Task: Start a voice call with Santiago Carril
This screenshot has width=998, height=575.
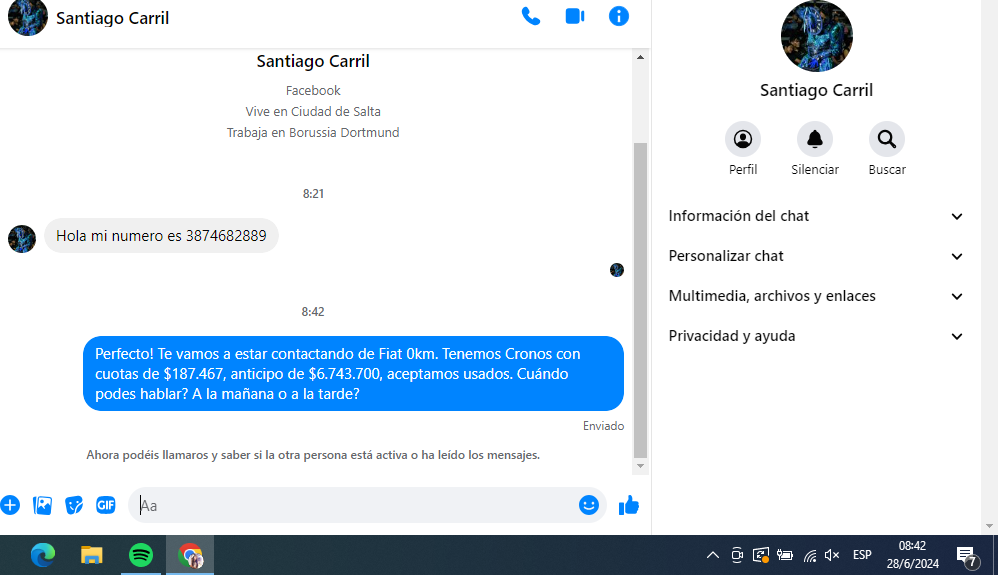Action: [x=531, y=17]
